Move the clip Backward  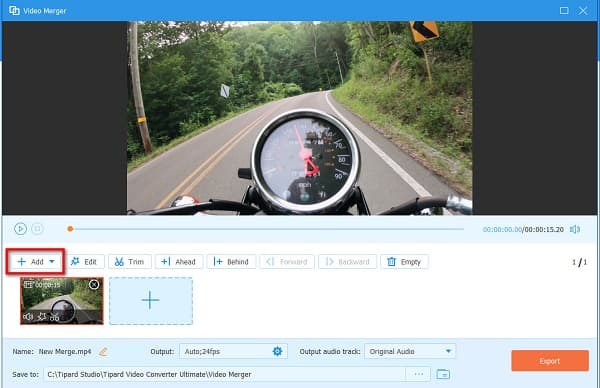point(347,262)
